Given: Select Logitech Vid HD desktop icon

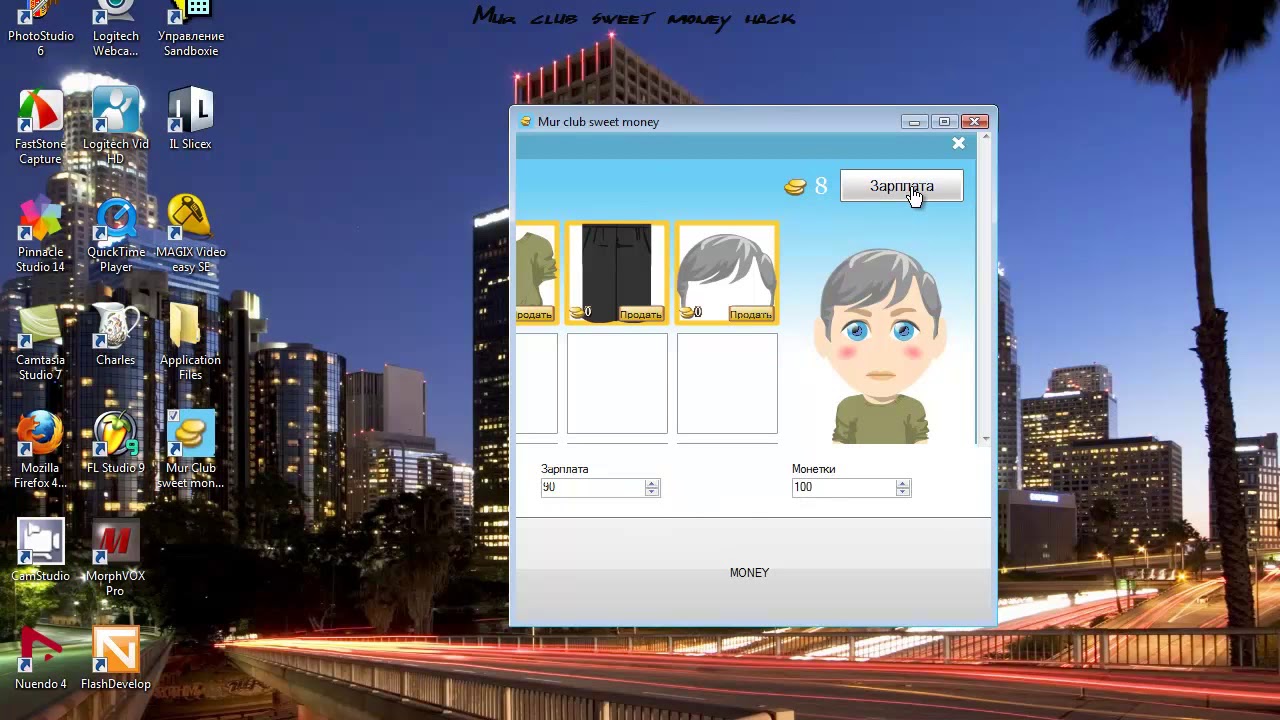Looking at the screenshot, I should click(116, 126).
